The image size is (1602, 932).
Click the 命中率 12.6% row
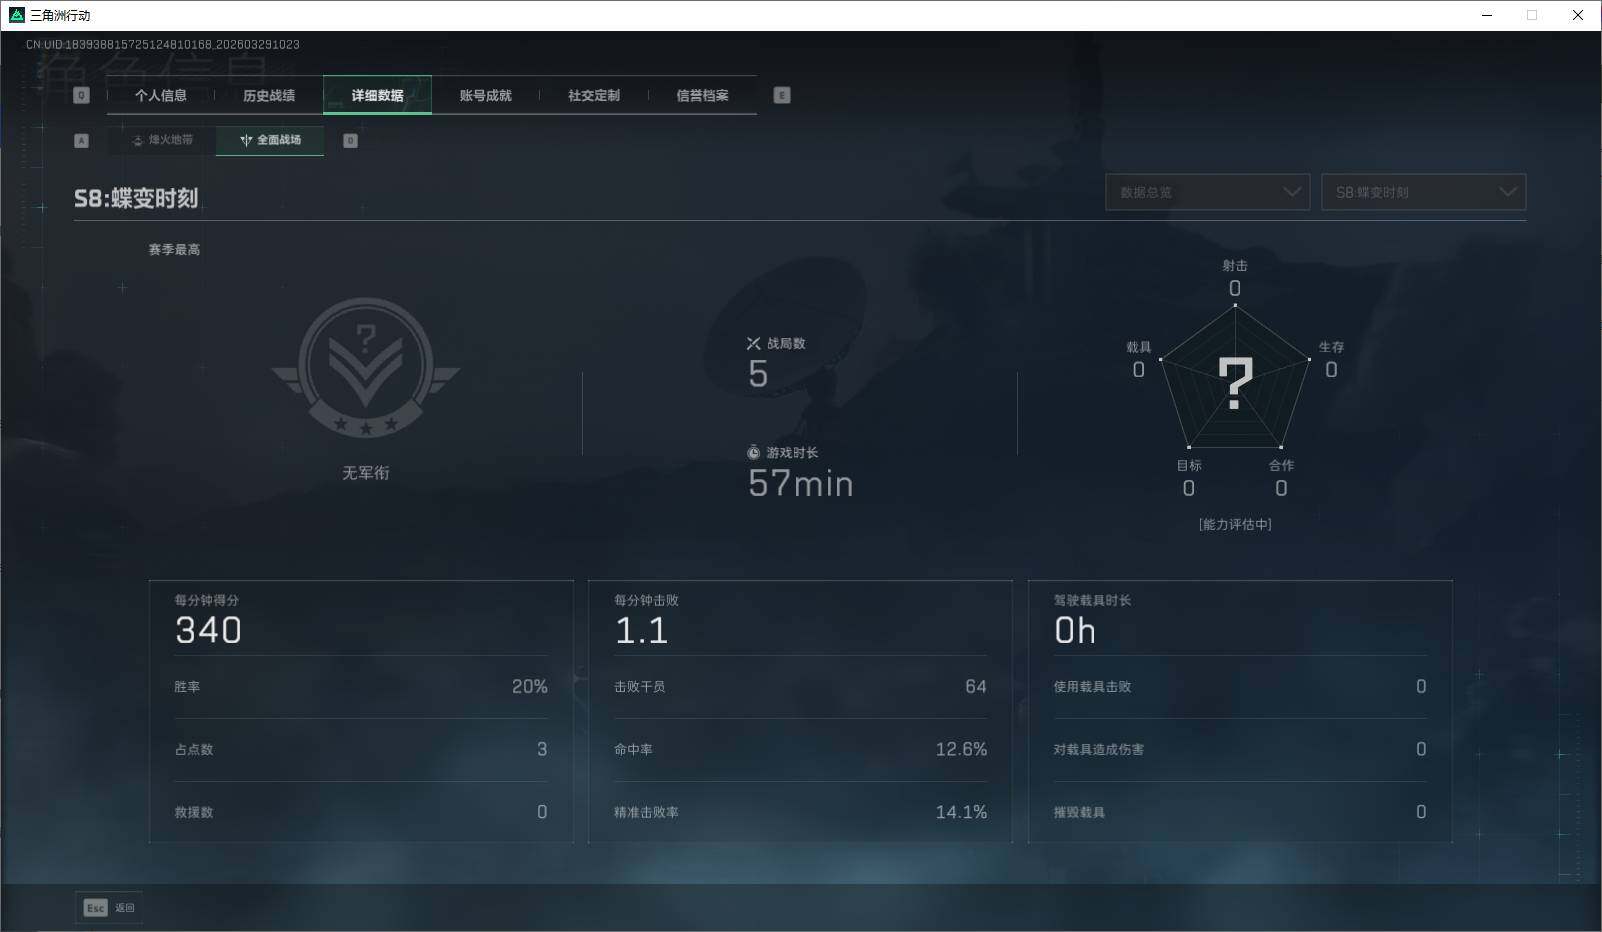tap(800, 749)
